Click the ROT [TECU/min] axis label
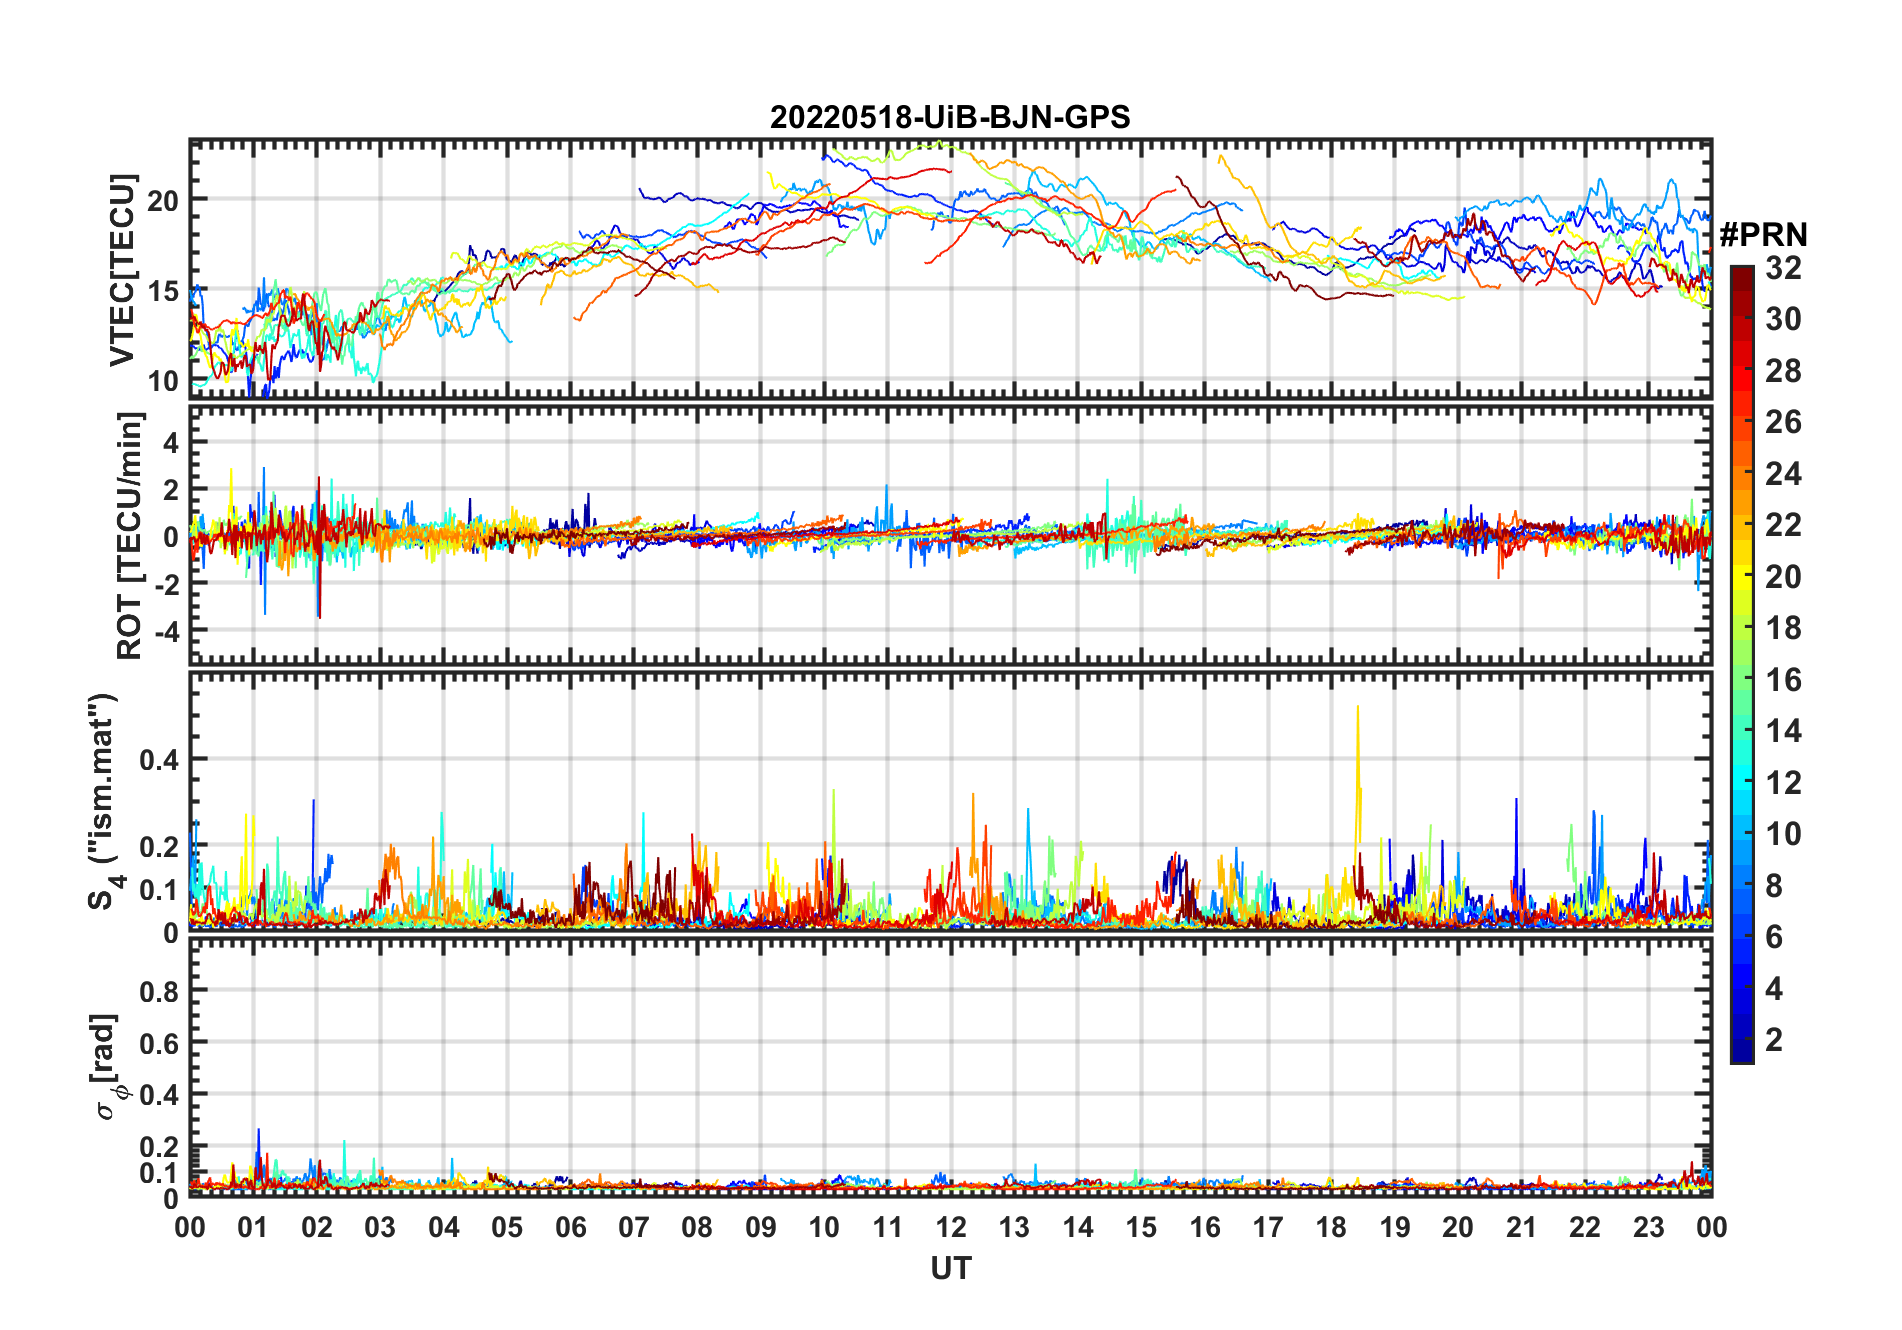 pos(130,536)
